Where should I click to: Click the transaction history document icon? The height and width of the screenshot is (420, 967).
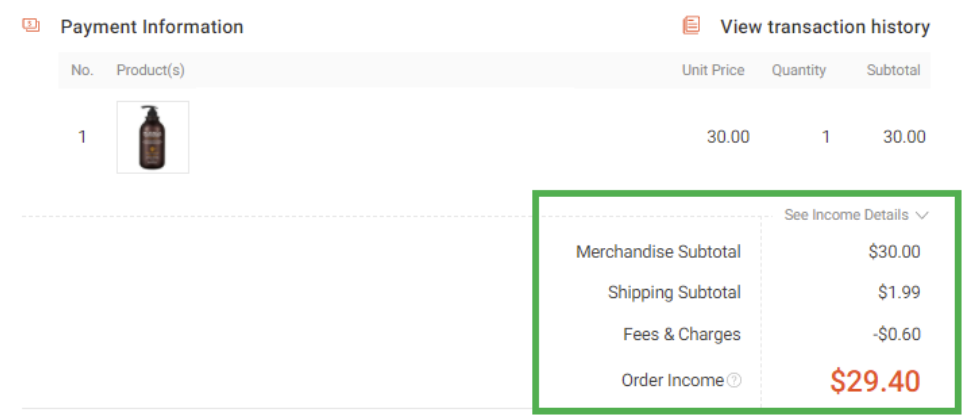pyautogui.click(x=691, y=26)
